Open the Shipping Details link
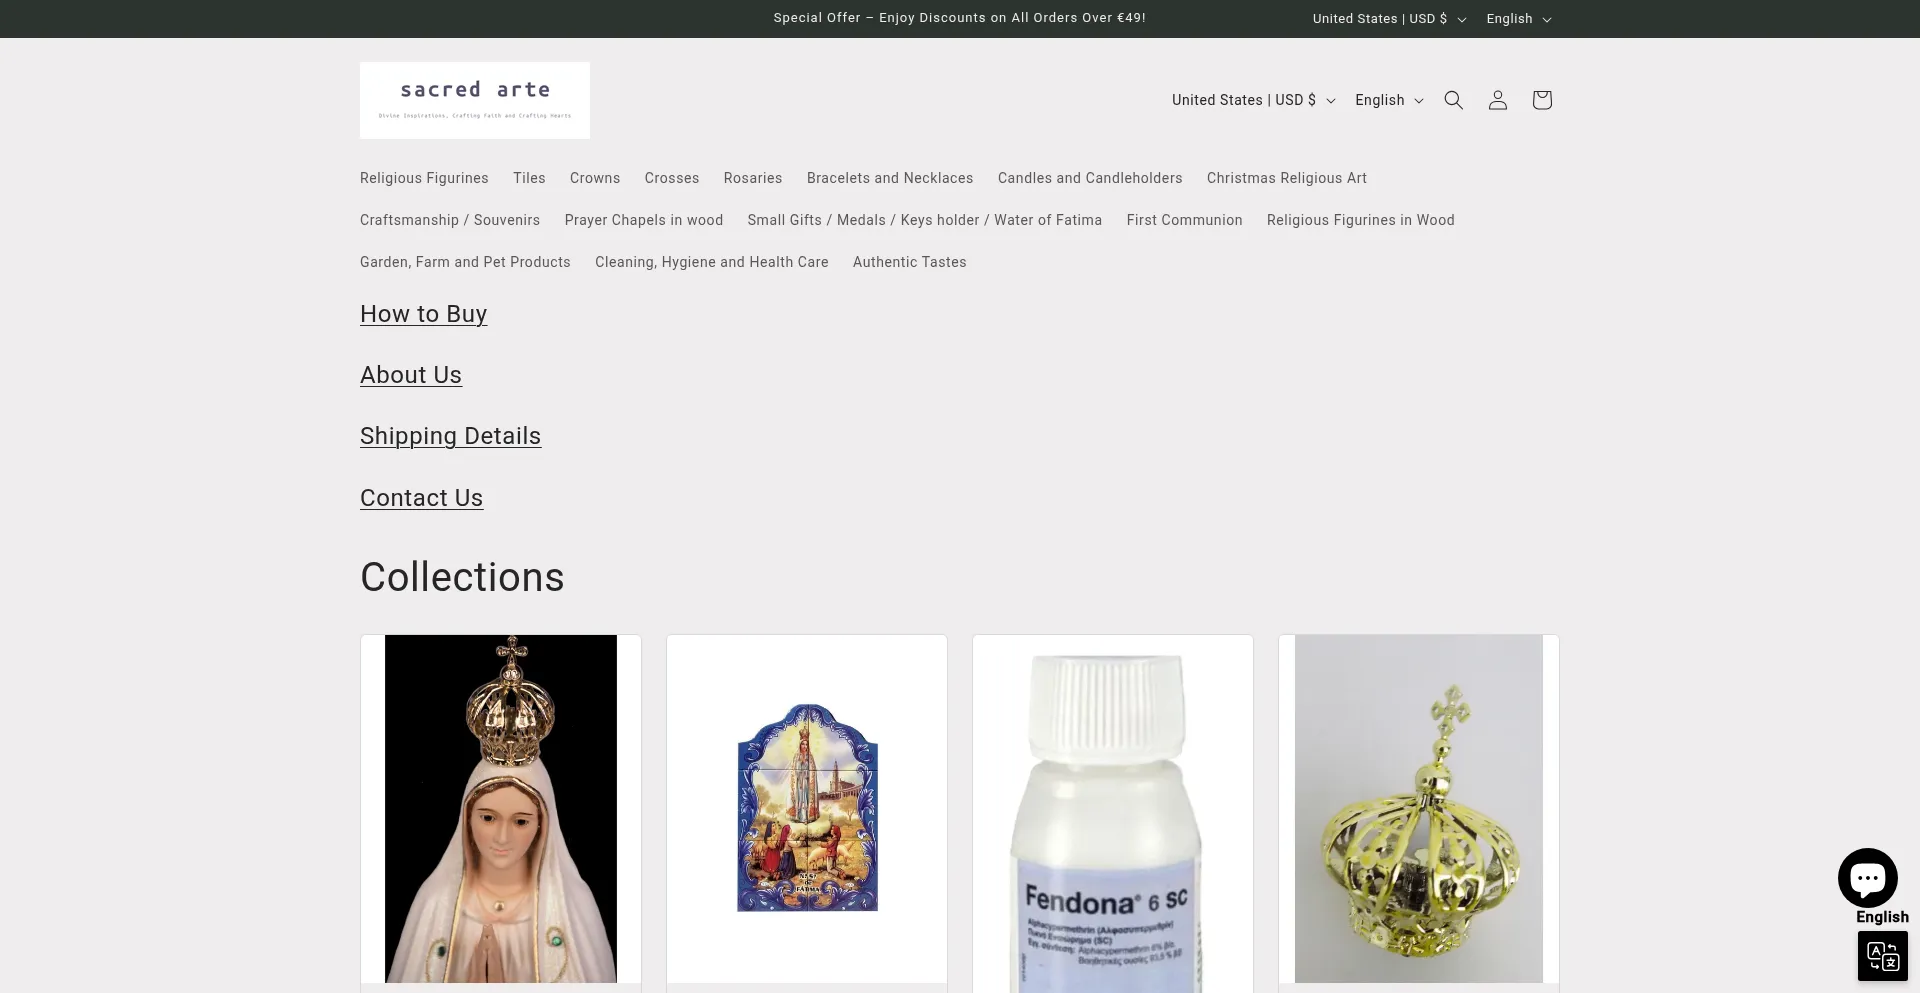 [x=450, y=436]
